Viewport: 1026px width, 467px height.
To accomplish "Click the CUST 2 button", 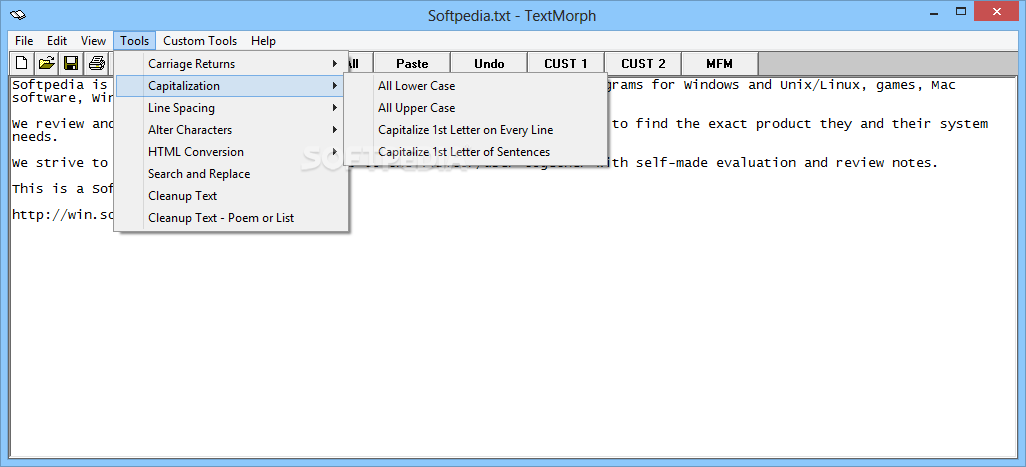I will [643, 63].
